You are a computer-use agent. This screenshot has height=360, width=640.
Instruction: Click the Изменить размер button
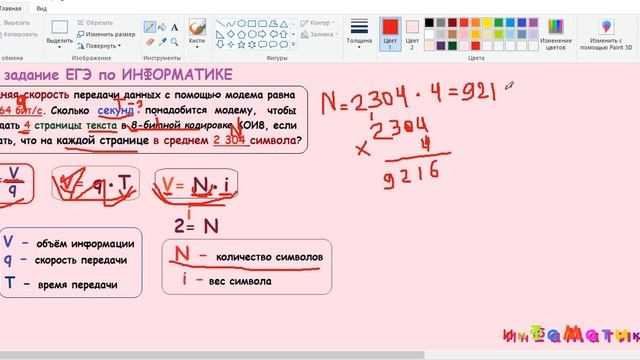point(106,34)
